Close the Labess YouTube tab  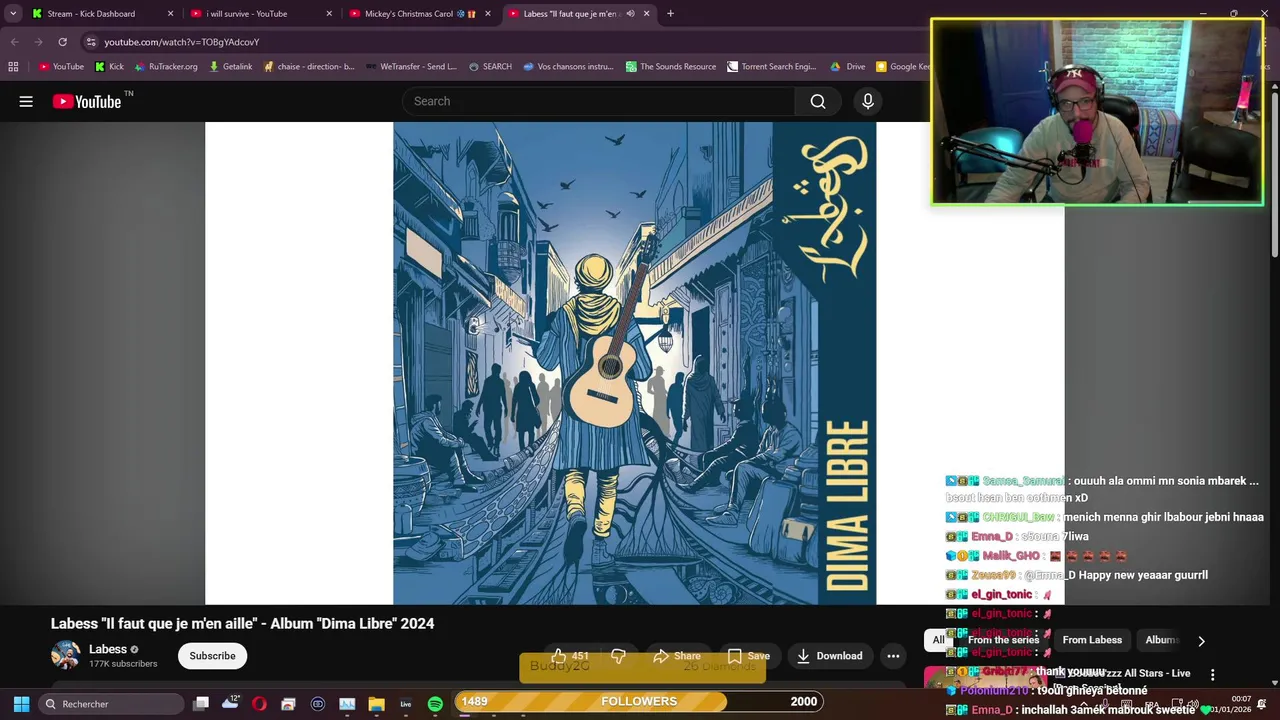[646, 14]
